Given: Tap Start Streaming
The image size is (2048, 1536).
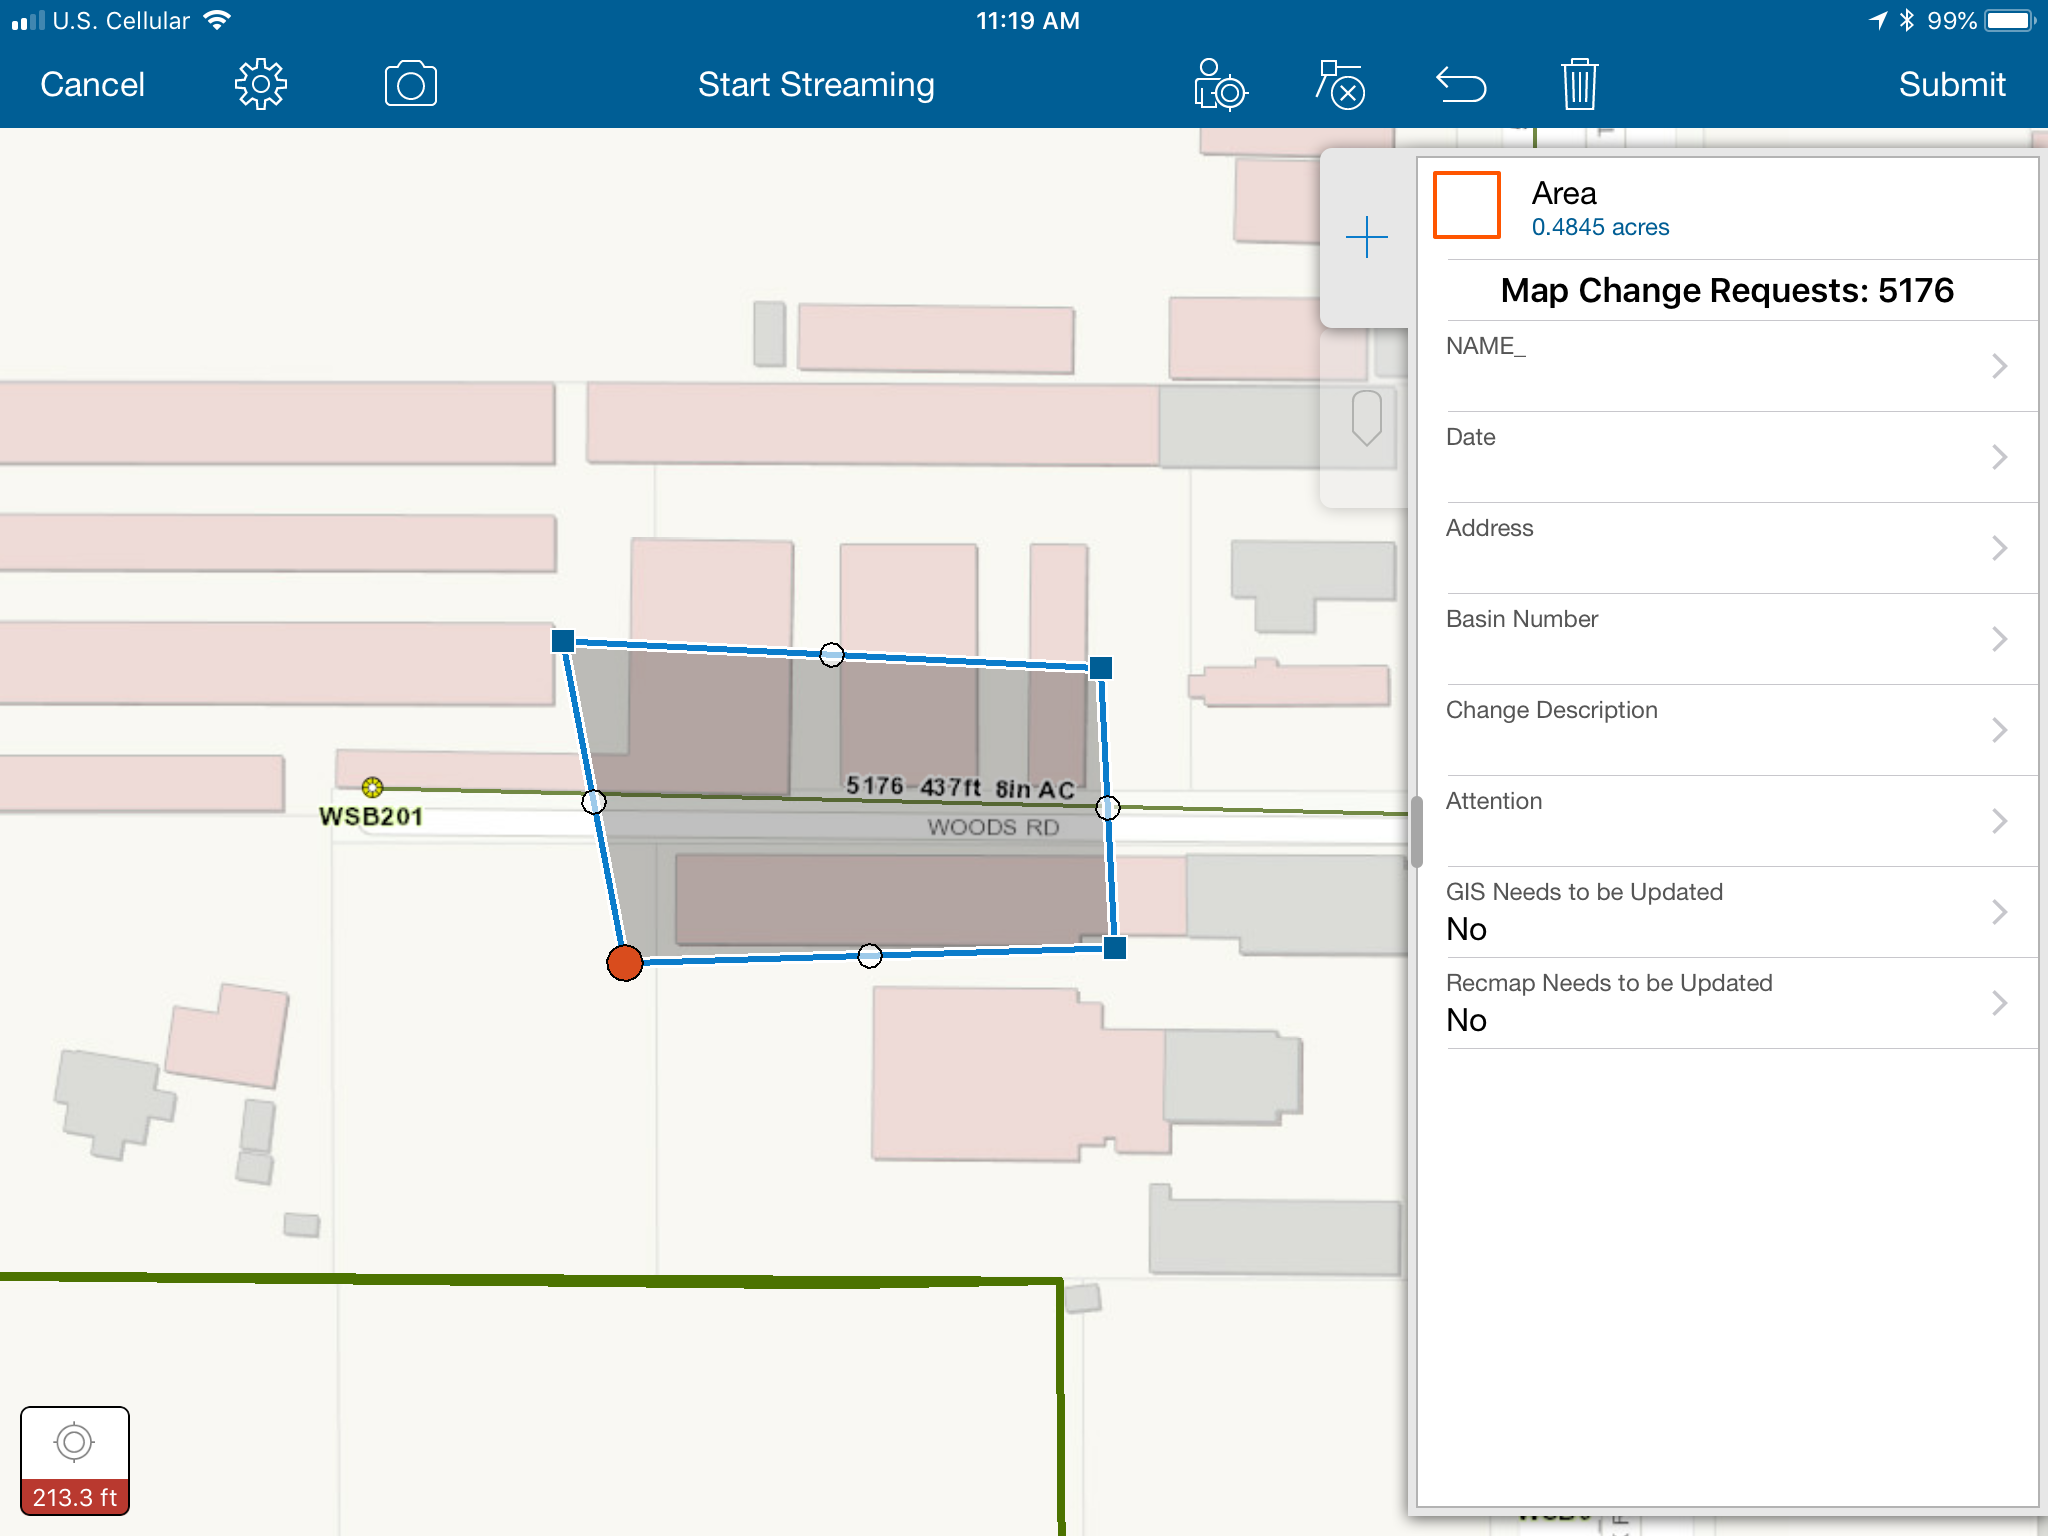Looking at the screenshot, I should (x=816, y=85).
